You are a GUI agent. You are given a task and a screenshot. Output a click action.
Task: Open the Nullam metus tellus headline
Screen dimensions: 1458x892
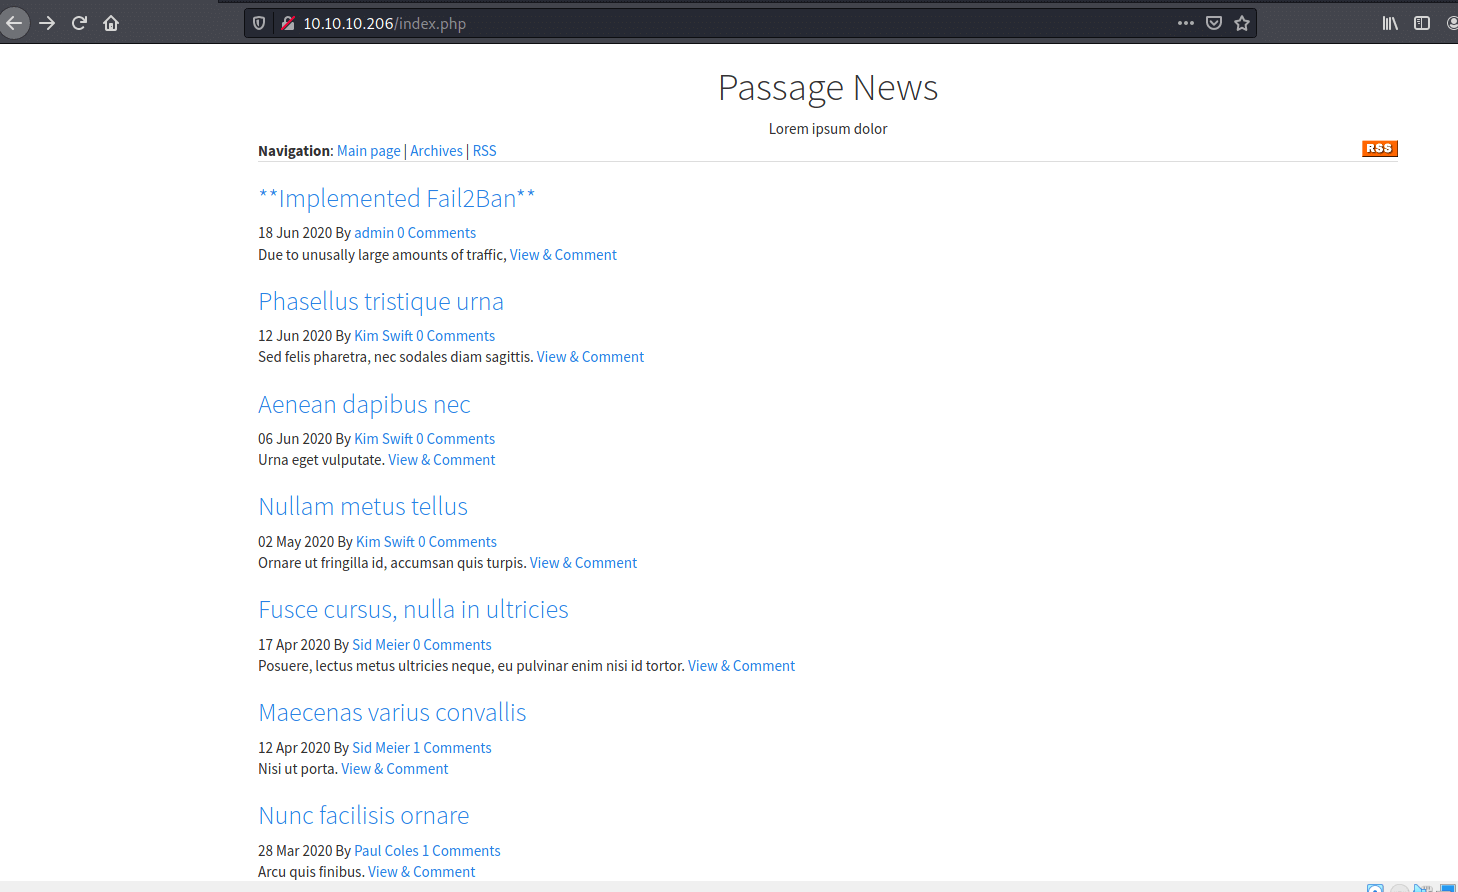[x=363, y=507]
